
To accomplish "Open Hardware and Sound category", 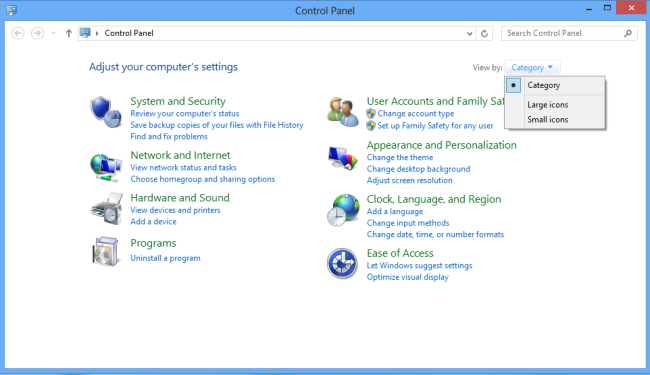I will click(180, 198).
